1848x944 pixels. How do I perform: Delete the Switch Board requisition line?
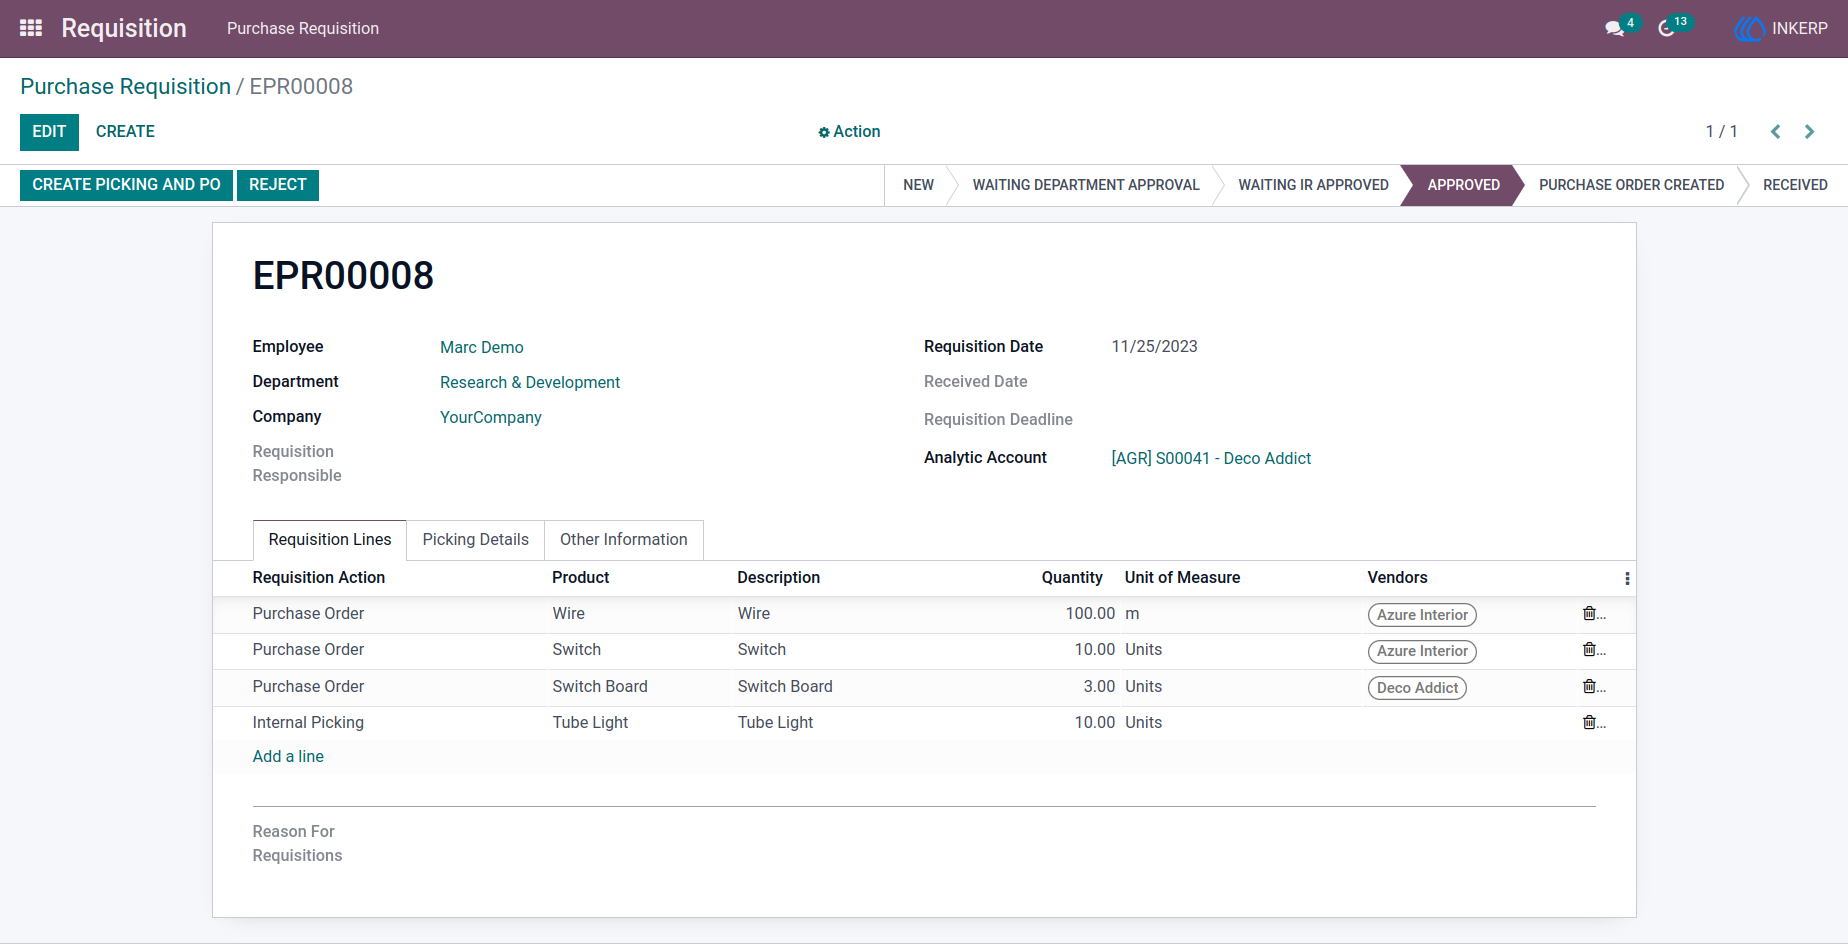pyautogui.click(x=1589, y=687)
